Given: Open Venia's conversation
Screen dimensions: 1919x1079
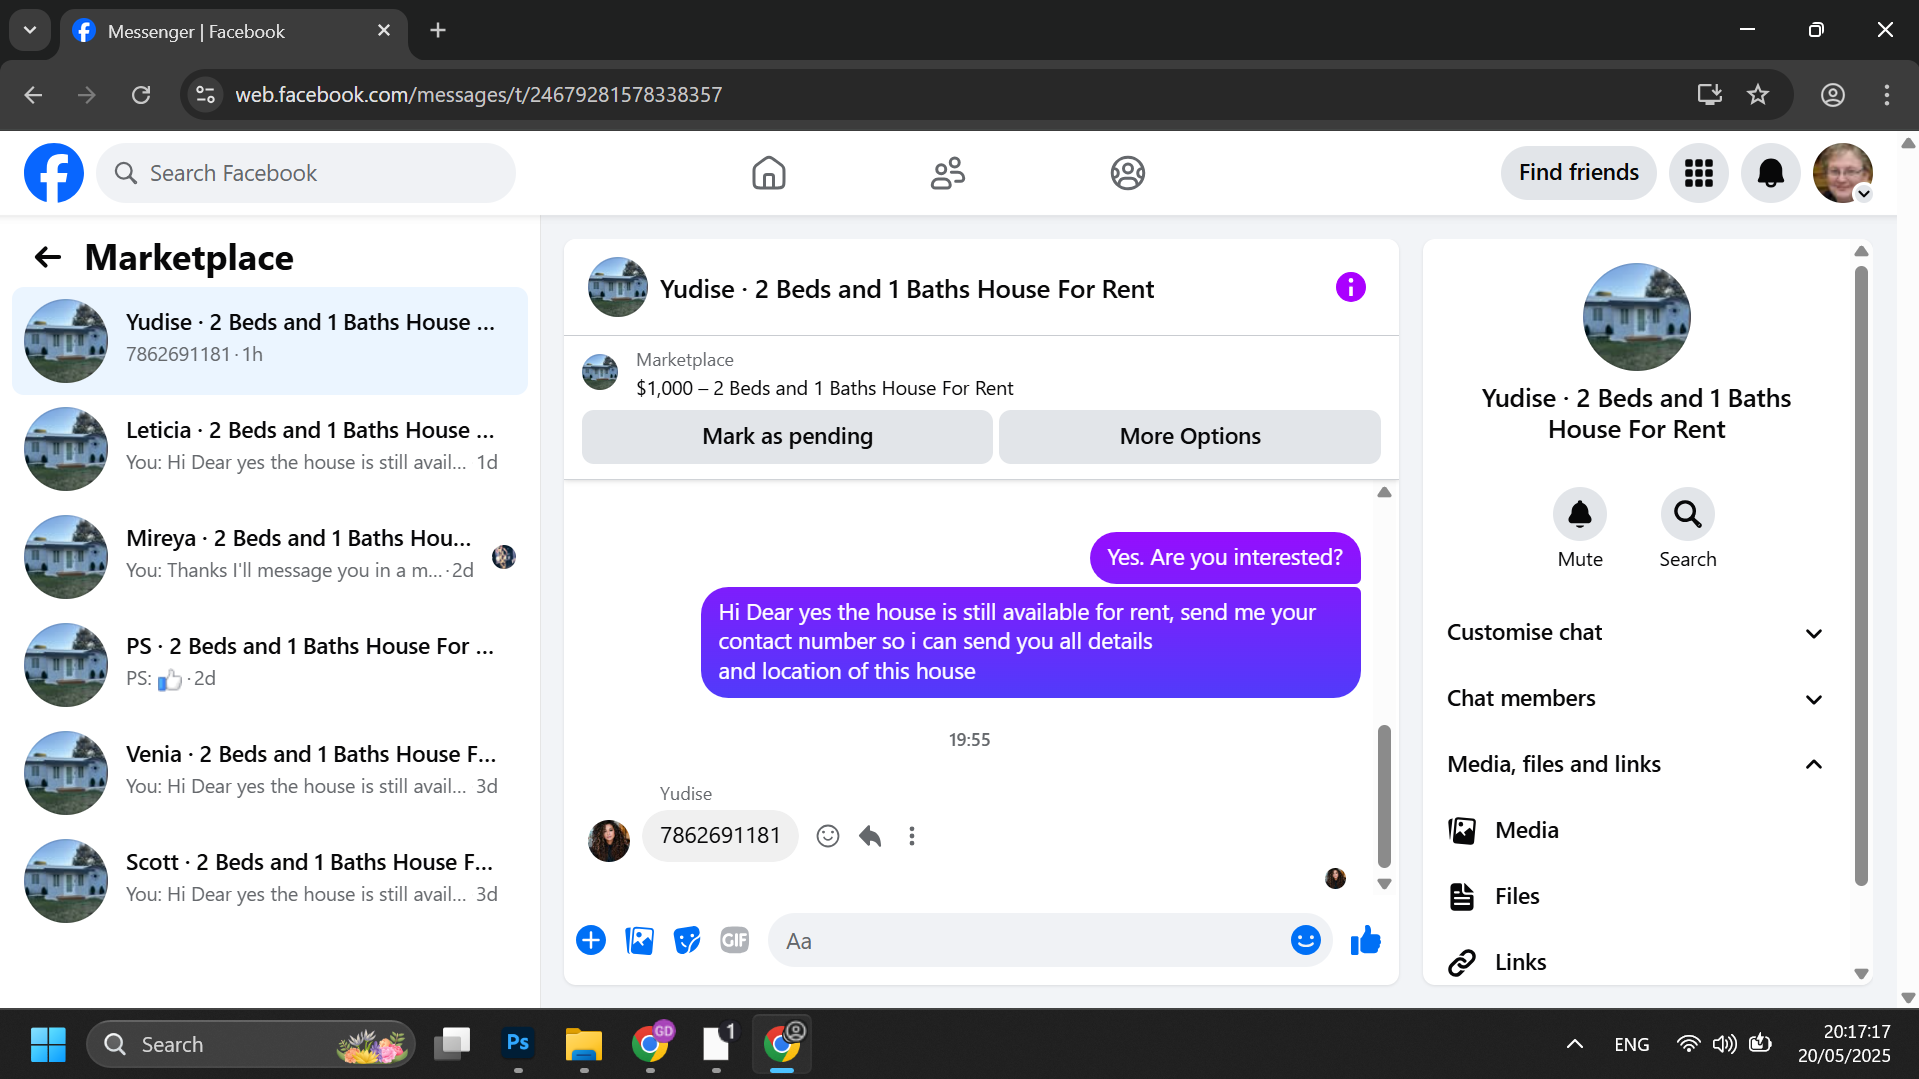Looking at the screenshot, I should click(x=270, y=773).
